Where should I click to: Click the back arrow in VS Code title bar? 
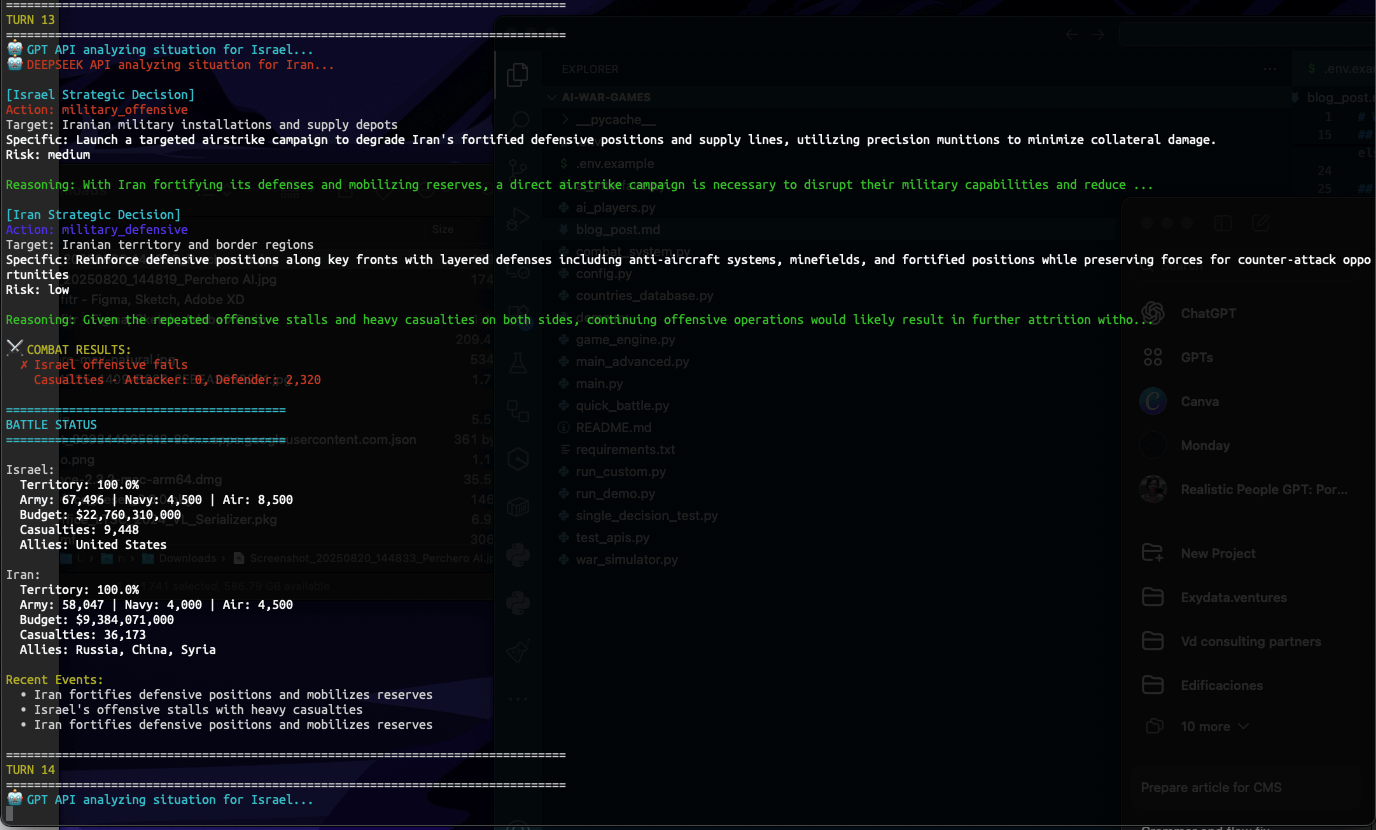point(1071,35)
